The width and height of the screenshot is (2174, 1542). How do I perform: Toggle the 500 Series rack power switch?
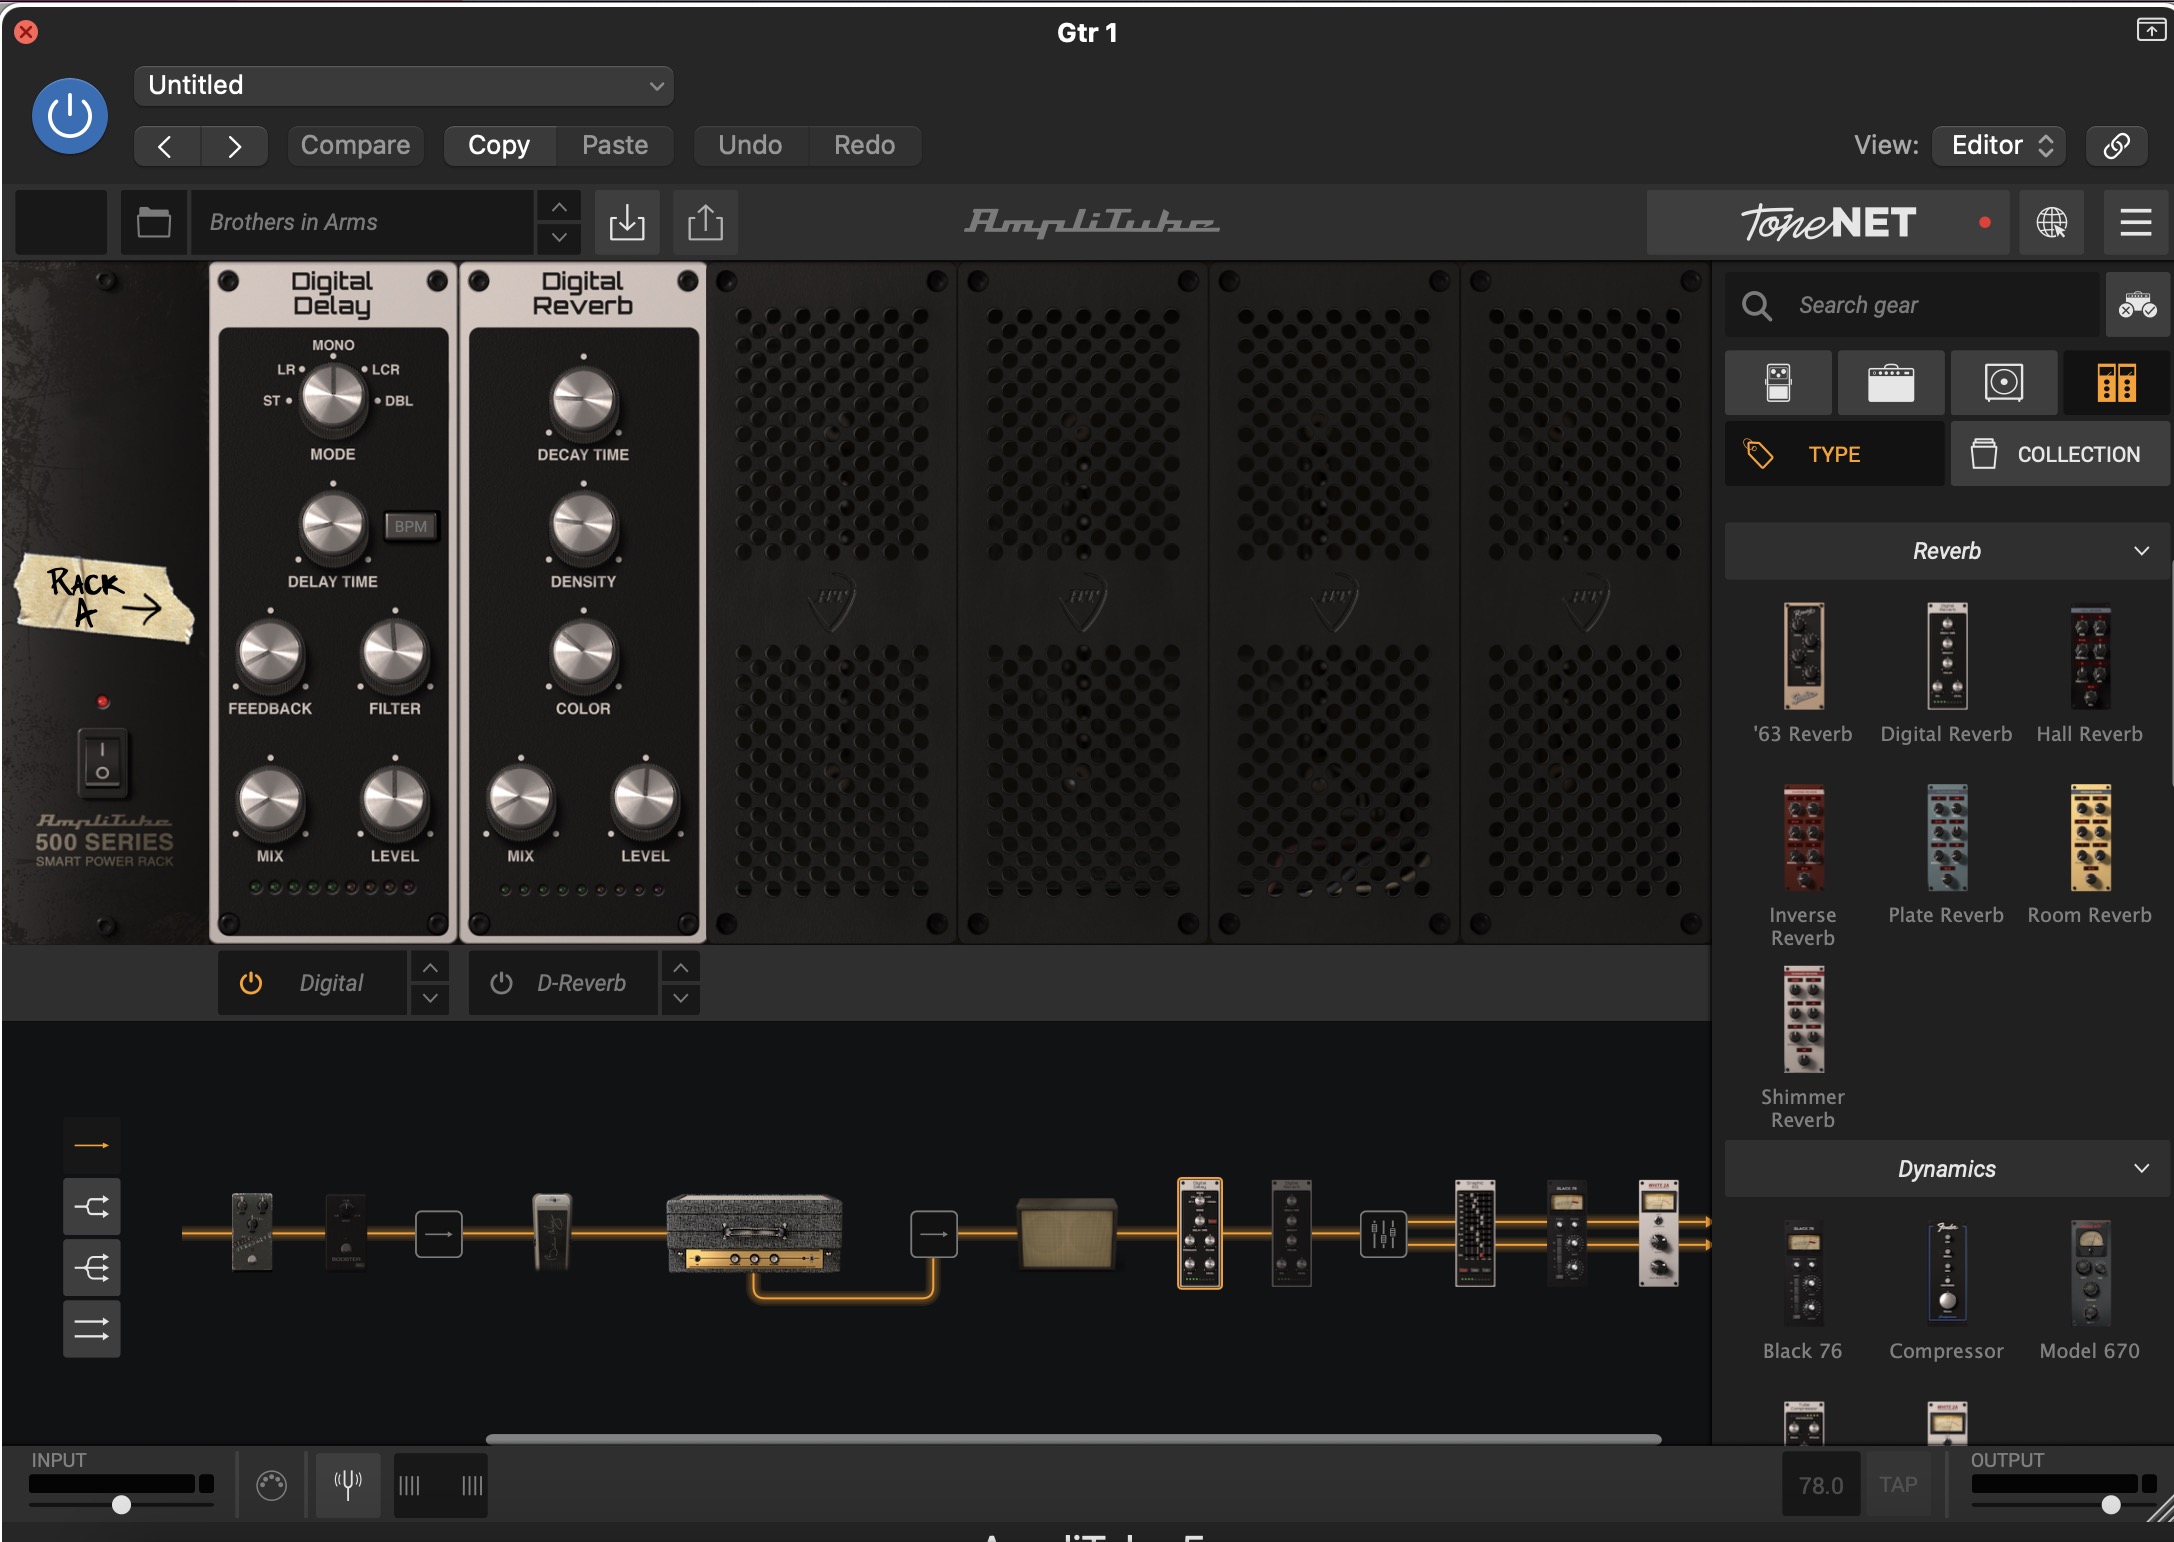(102, 762)
